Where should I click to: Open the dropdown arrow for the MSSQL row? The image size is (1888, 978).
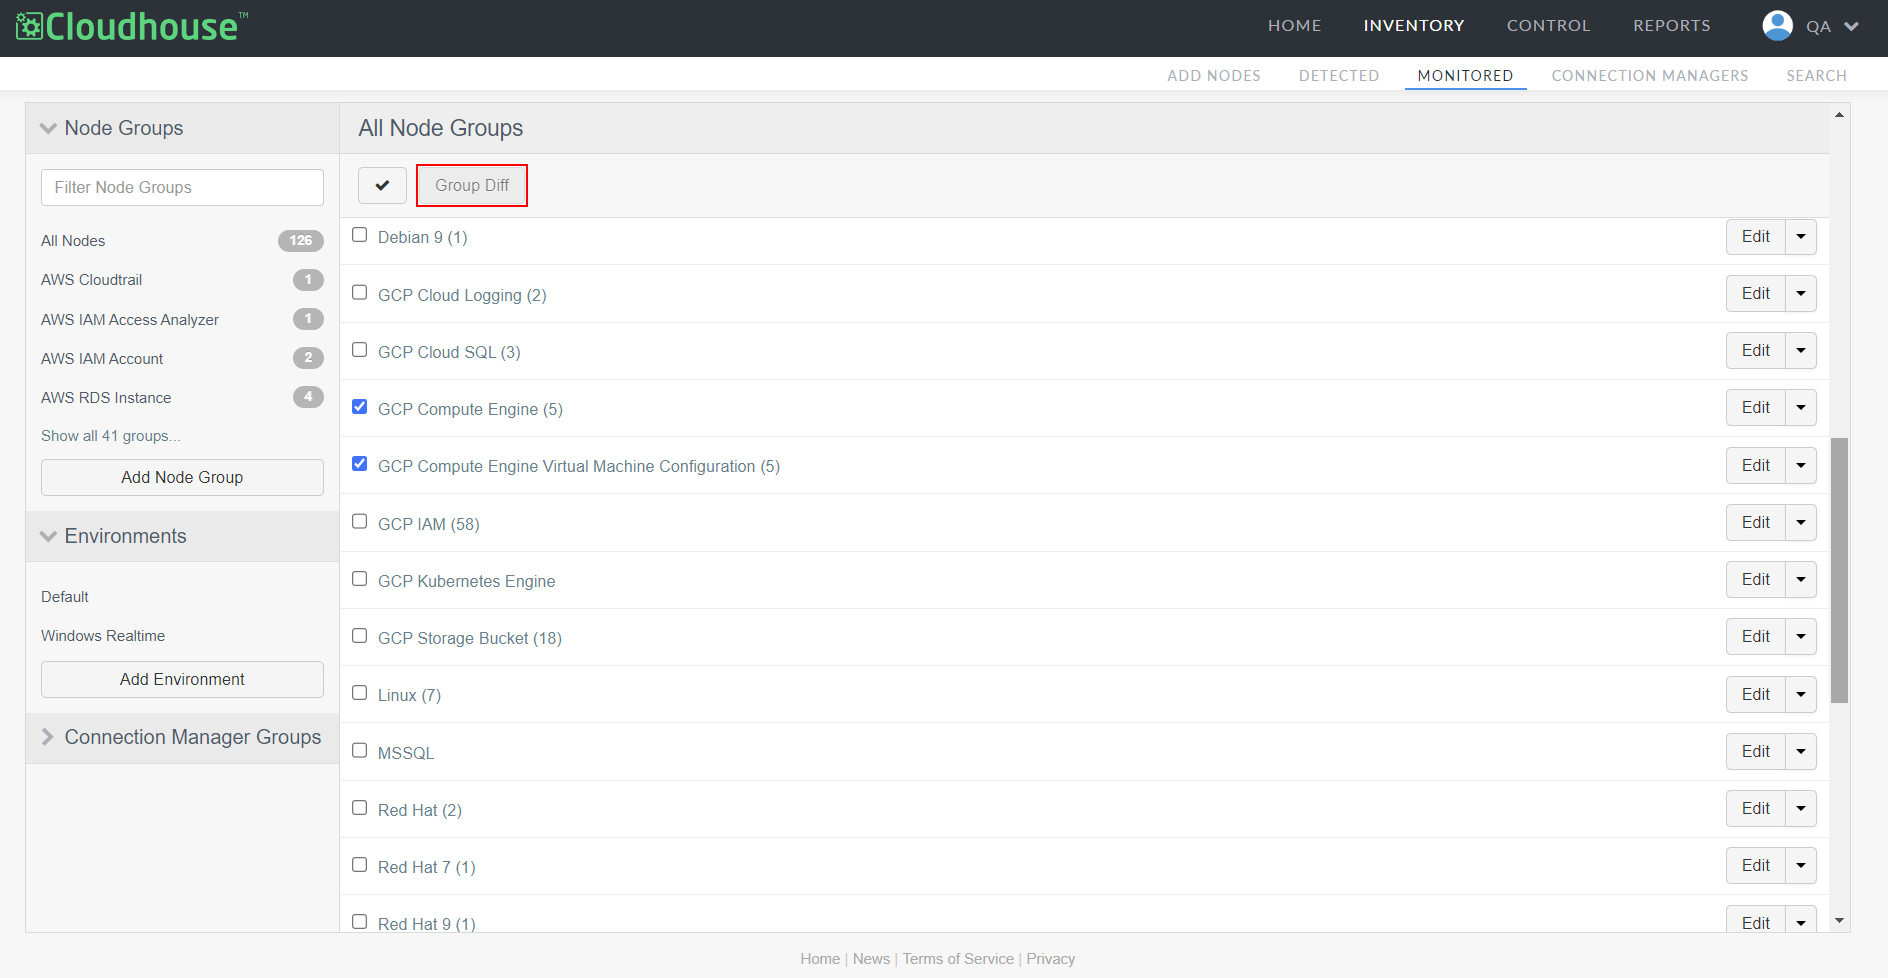click(x=1801, y=752)
